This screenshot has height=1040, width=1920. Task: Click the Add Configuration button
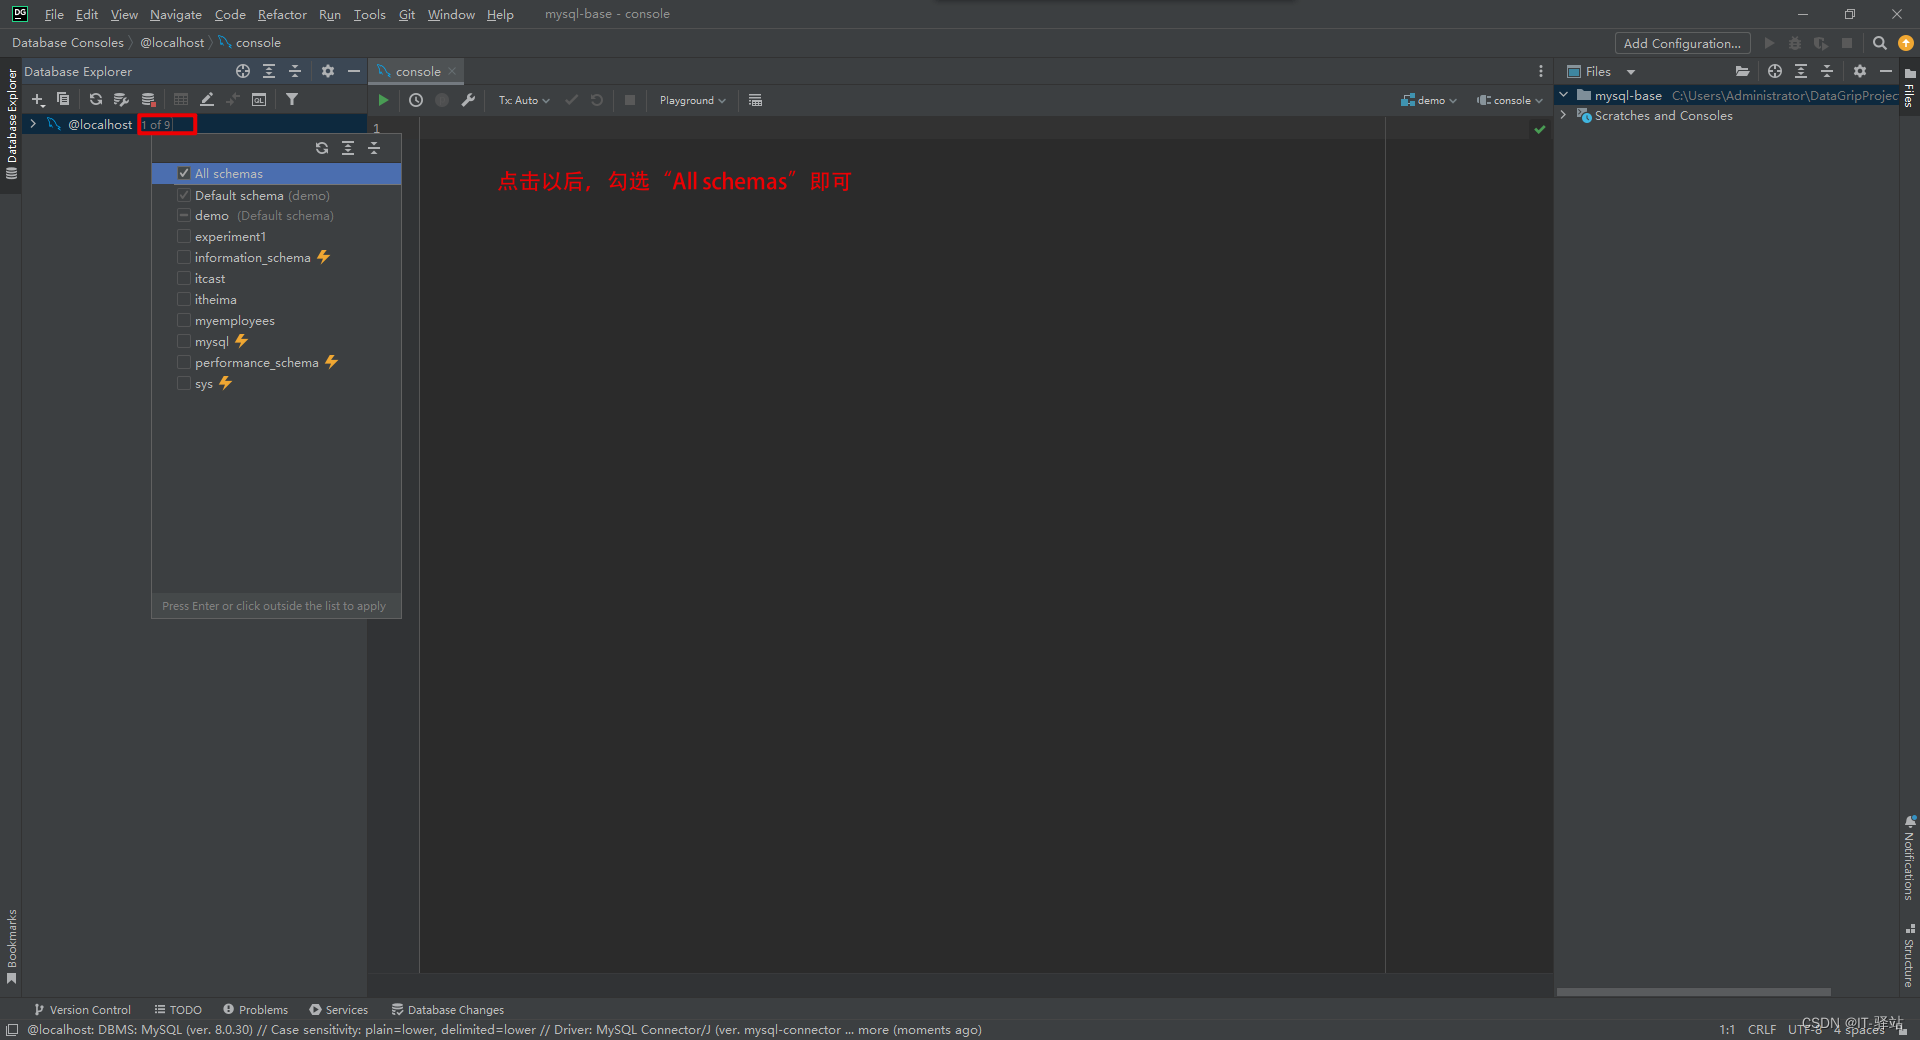[1681, 43]
